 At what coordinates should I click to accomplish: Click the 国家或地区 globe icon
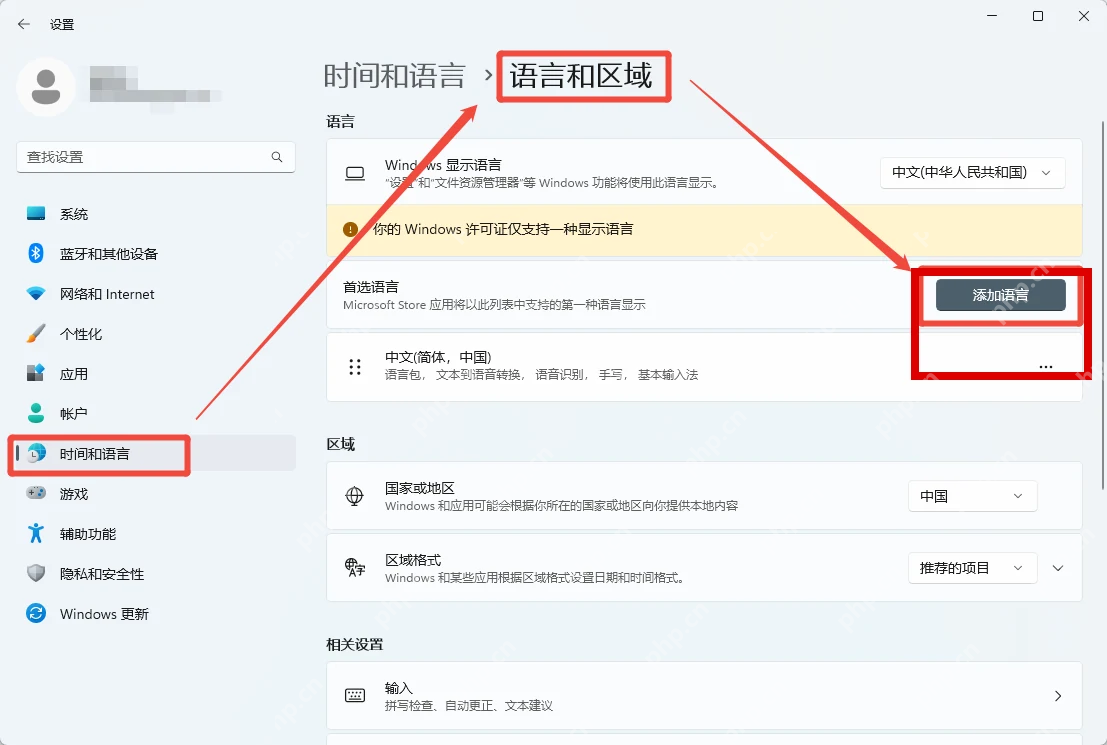coord(354,496)
